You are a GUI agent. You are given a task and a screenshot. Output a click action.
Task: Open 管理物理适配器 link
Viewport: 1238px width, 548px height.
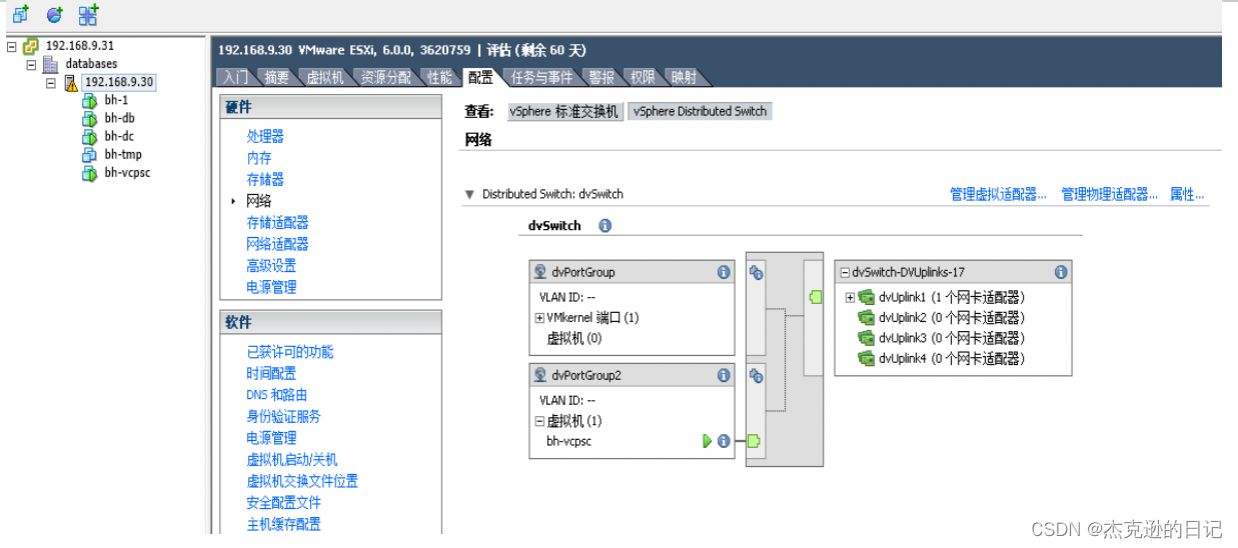point(1109,195)
